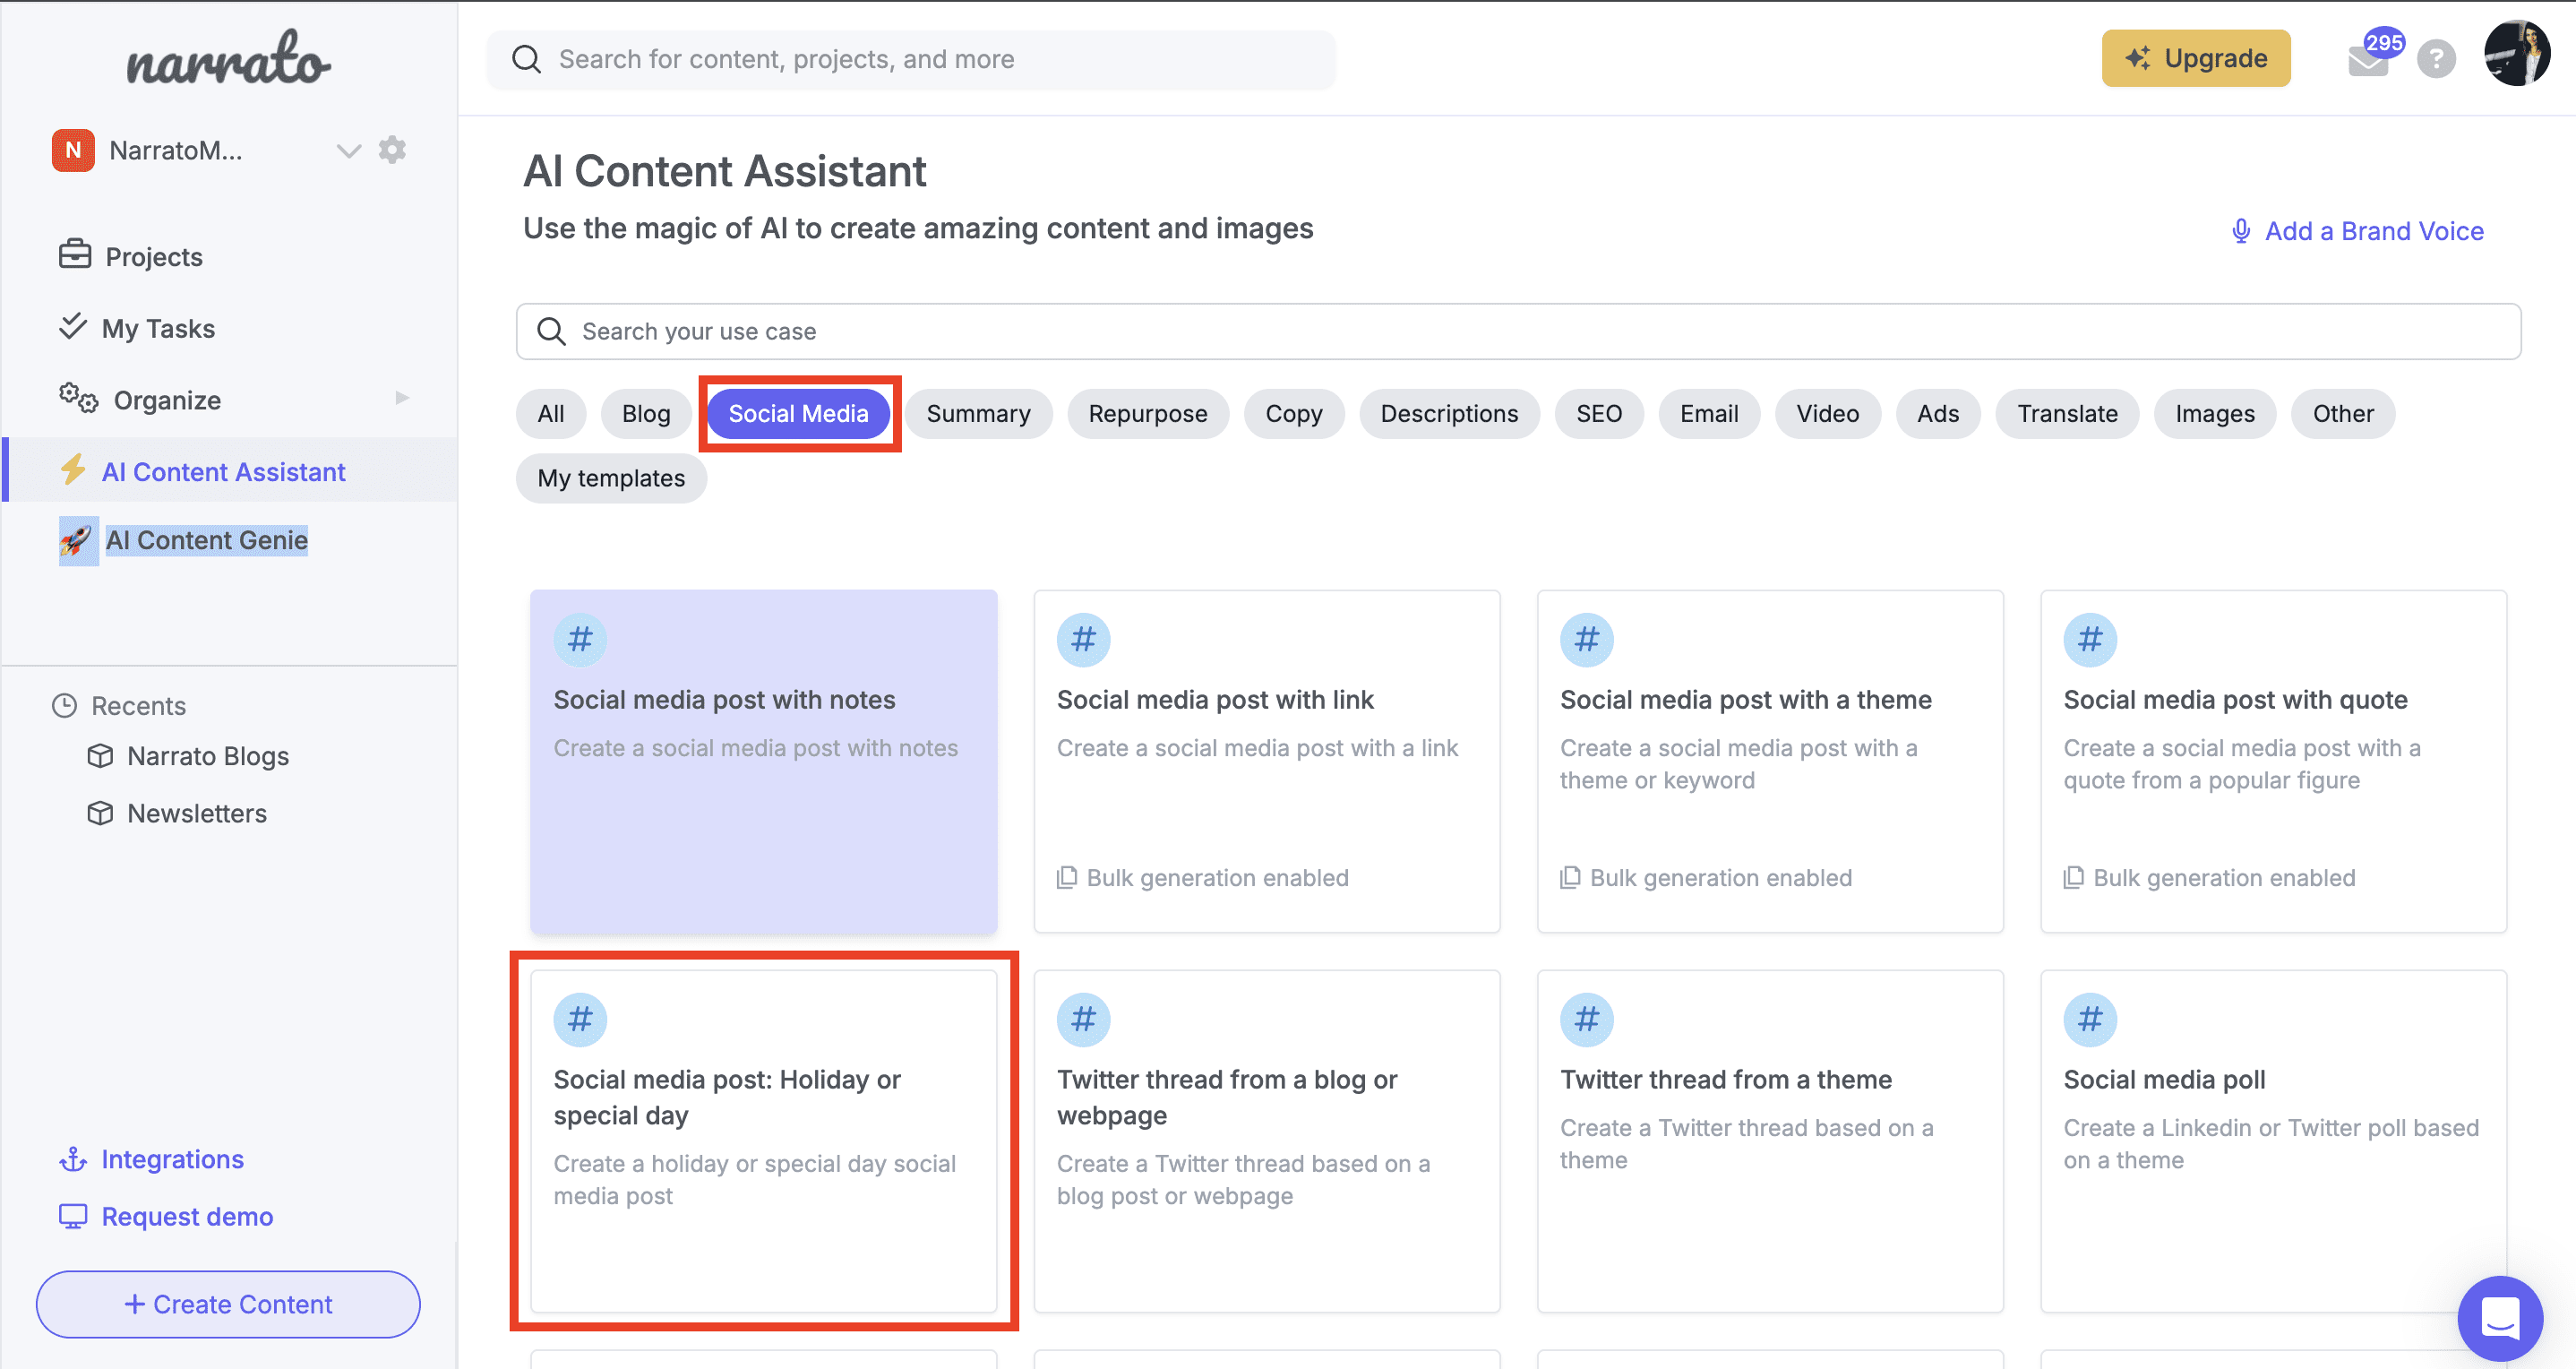
Task: Click the red N workspace avatar
Action: [73, 150]
